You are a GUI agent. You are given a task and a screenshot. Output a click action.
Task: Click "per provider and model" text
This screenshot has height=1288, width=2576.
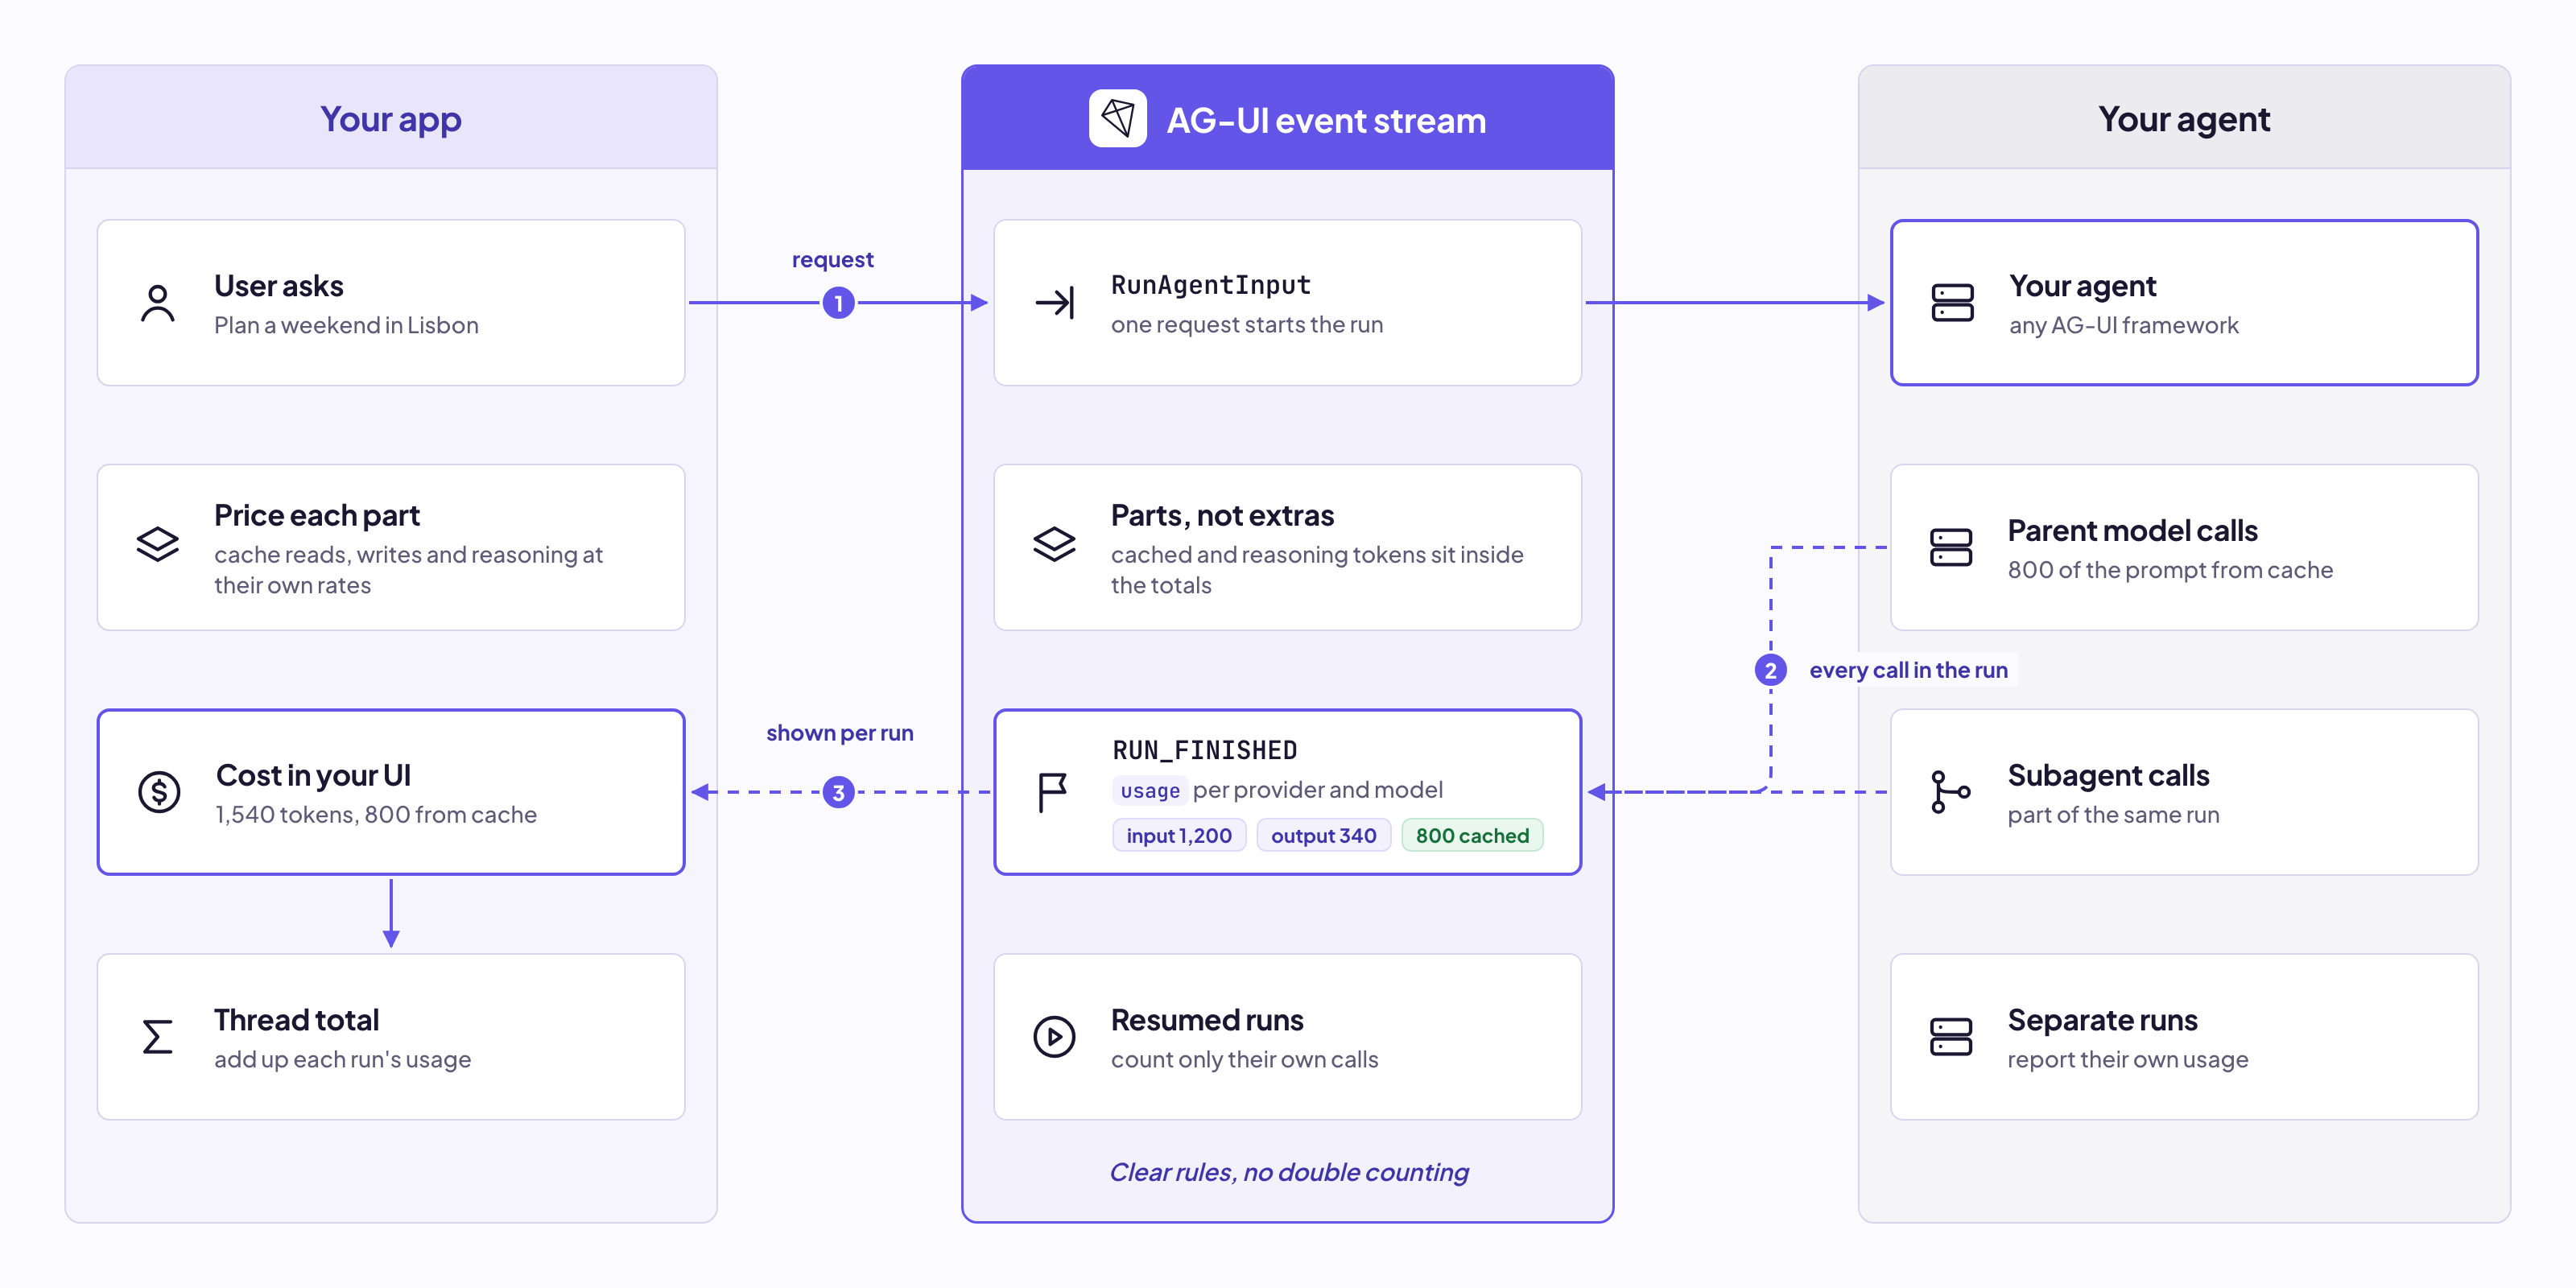point(1317,790)
